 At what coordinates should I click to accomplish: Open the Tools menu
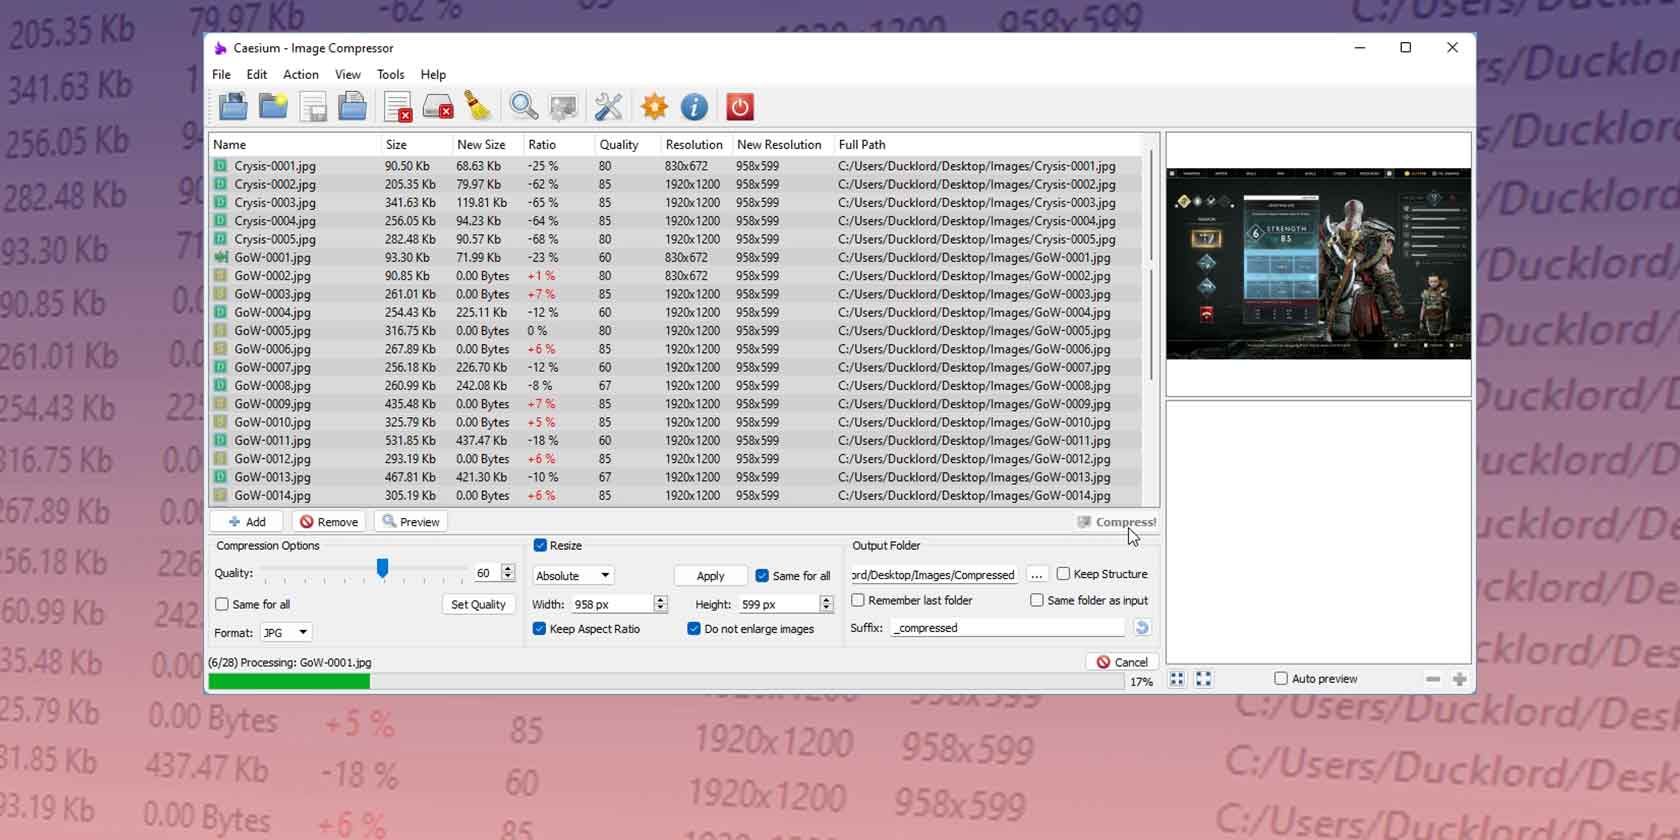point(390,74)
